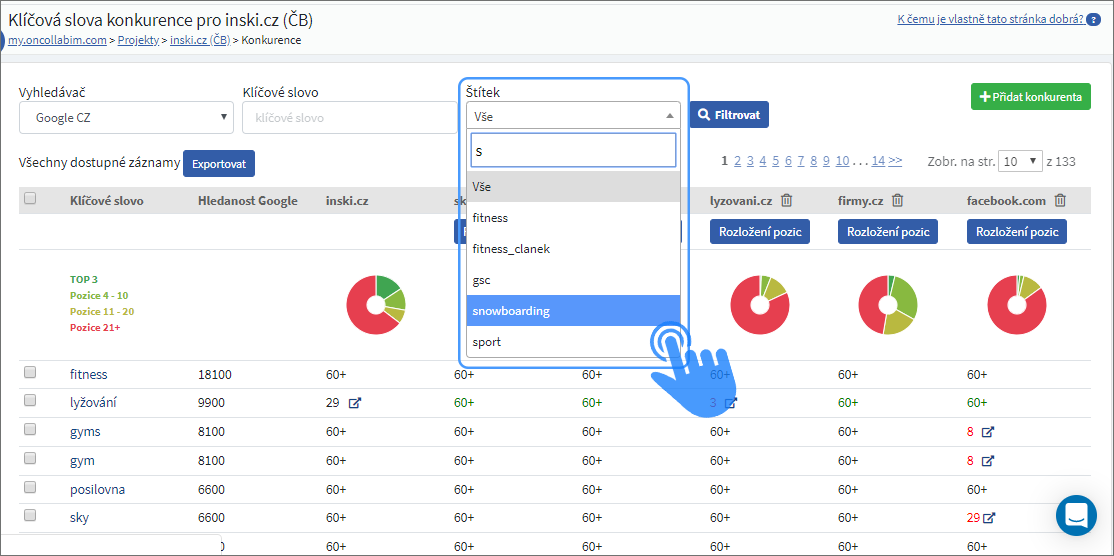Screen dimensions: 1114x556
Task: Check the posilovna keyword row checkbox
Action: coord(30,487)
